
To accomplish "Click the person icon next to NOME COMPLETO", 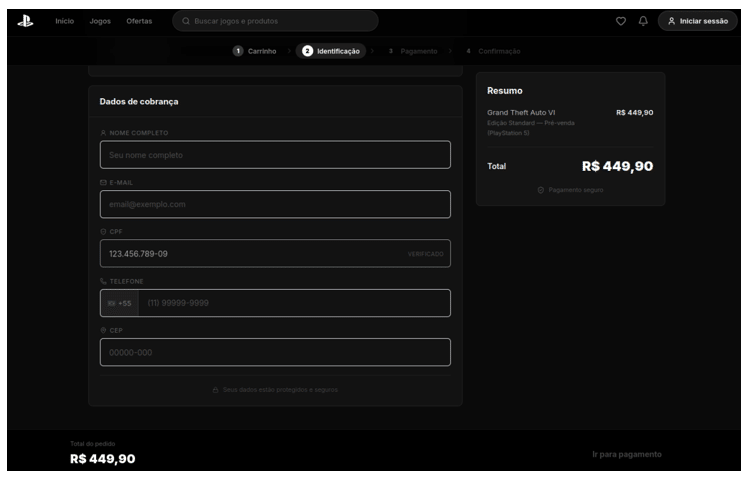I will tap(103, 133).
